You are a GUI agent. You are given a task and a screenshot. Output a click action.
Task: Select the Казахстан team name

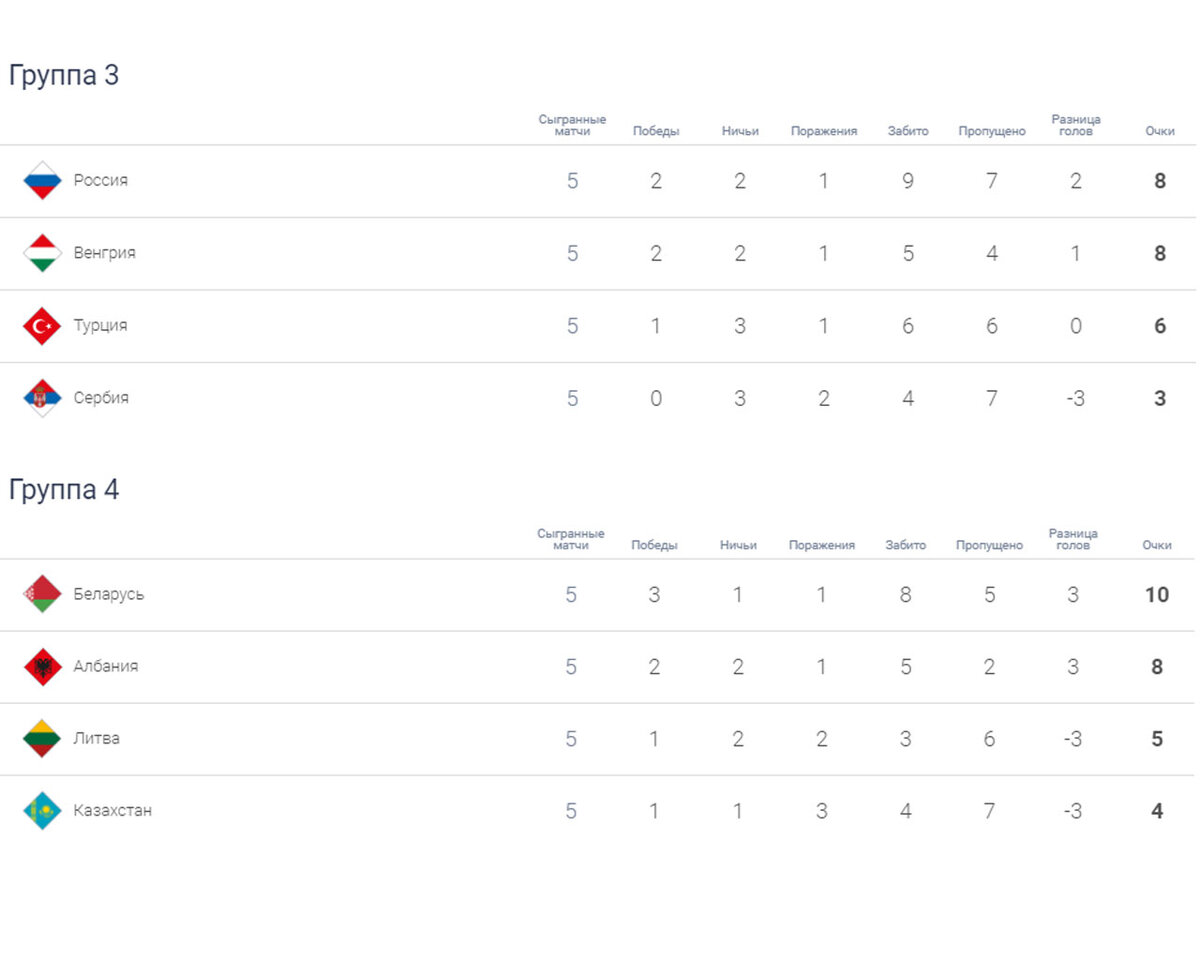coord(112,811)
